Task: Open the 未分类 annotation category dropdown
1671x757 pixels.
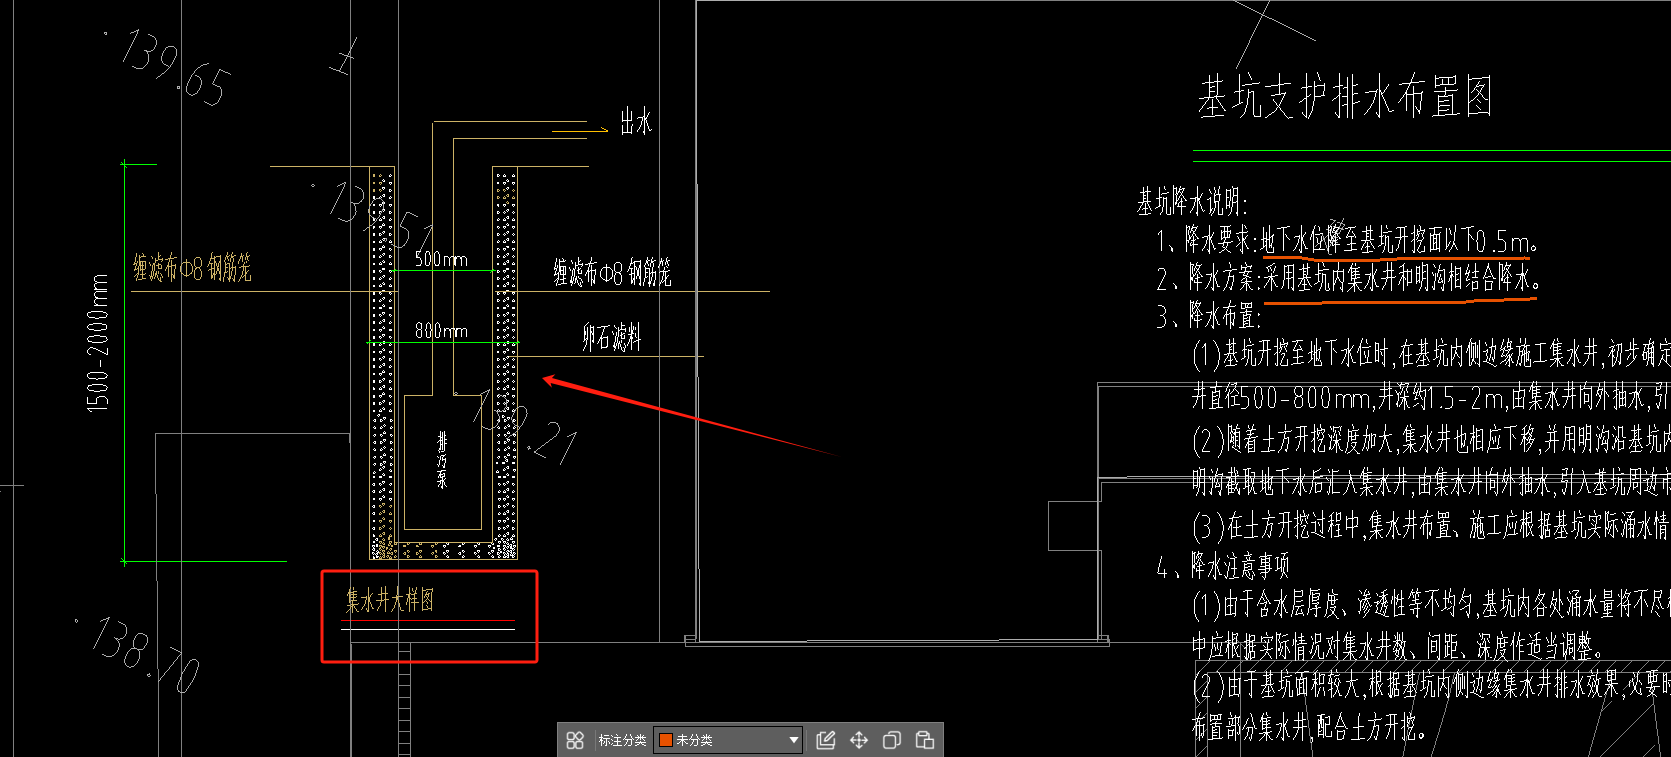Action: click(x=728, y=740)
